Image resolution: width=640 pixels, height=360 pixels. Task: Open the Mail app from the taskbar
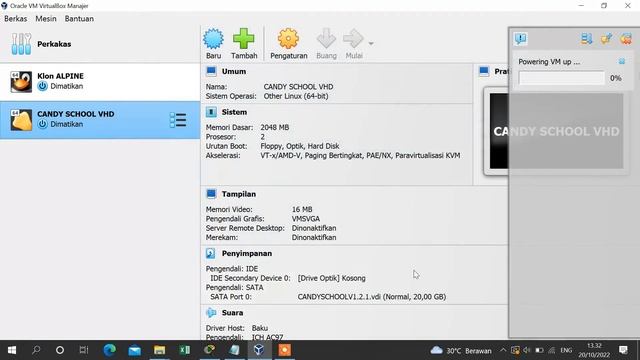[x=134, y=350]
